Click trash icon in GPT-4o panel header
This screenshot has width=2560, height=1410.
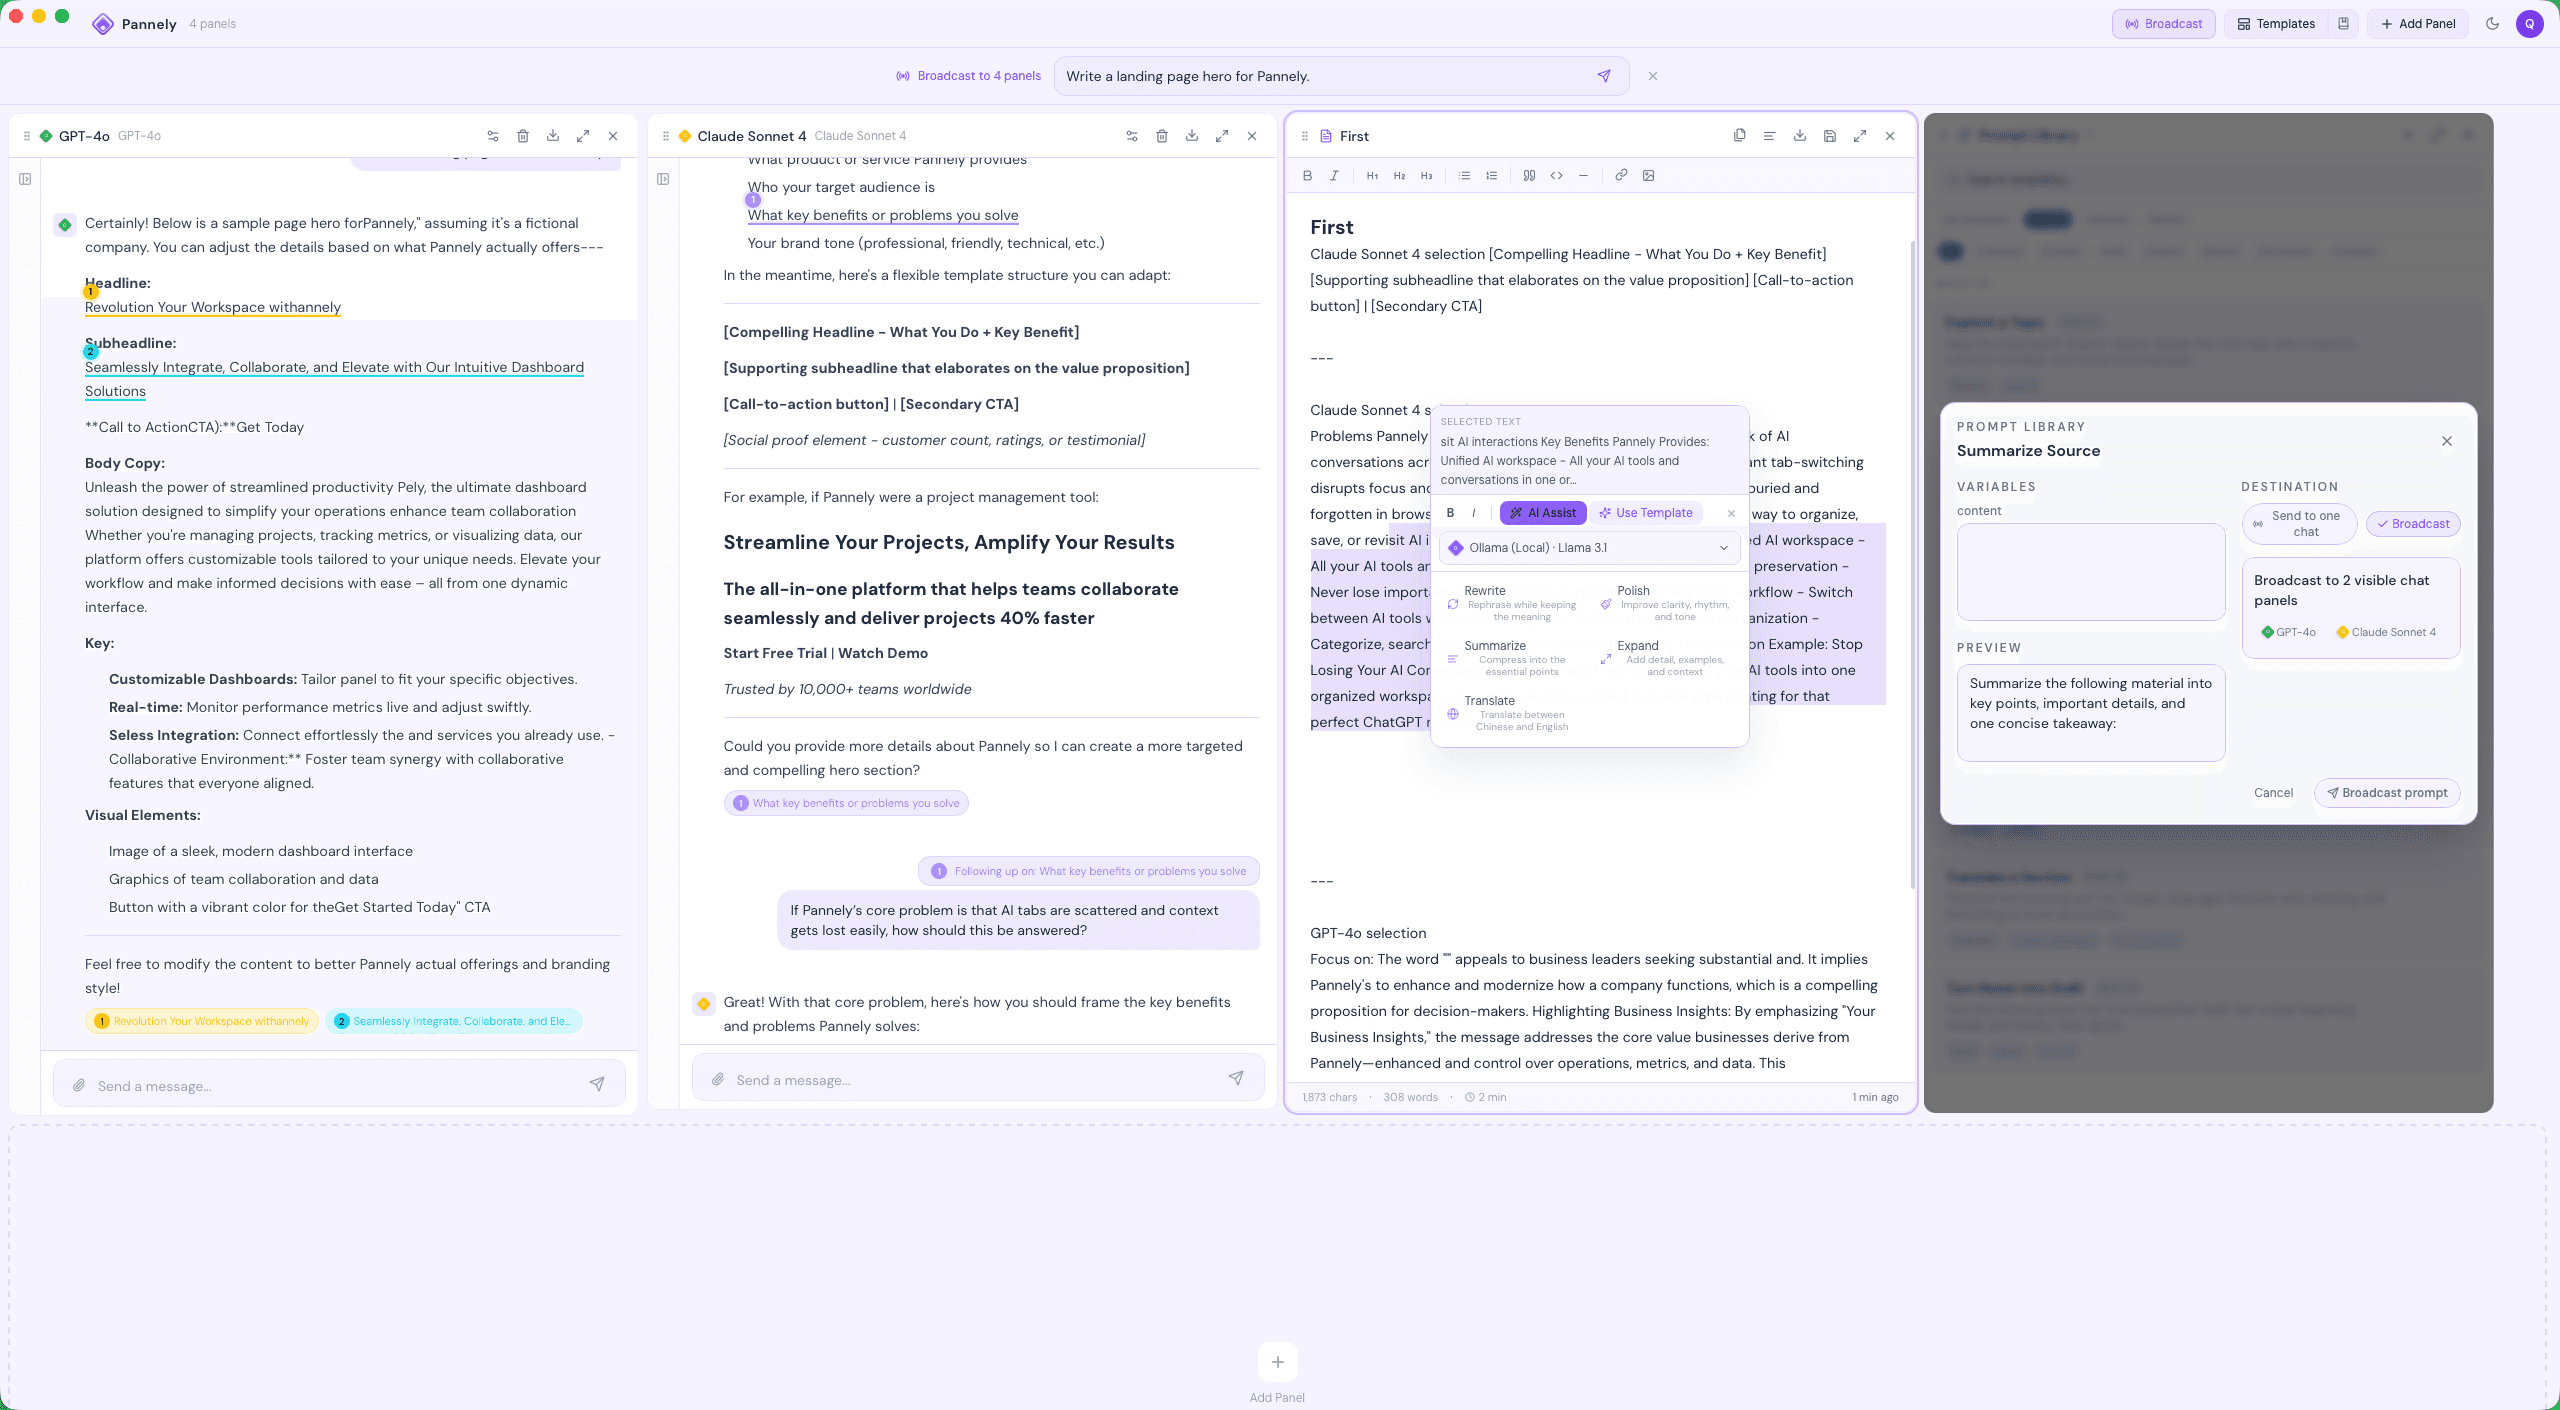[x=523, y=136]
